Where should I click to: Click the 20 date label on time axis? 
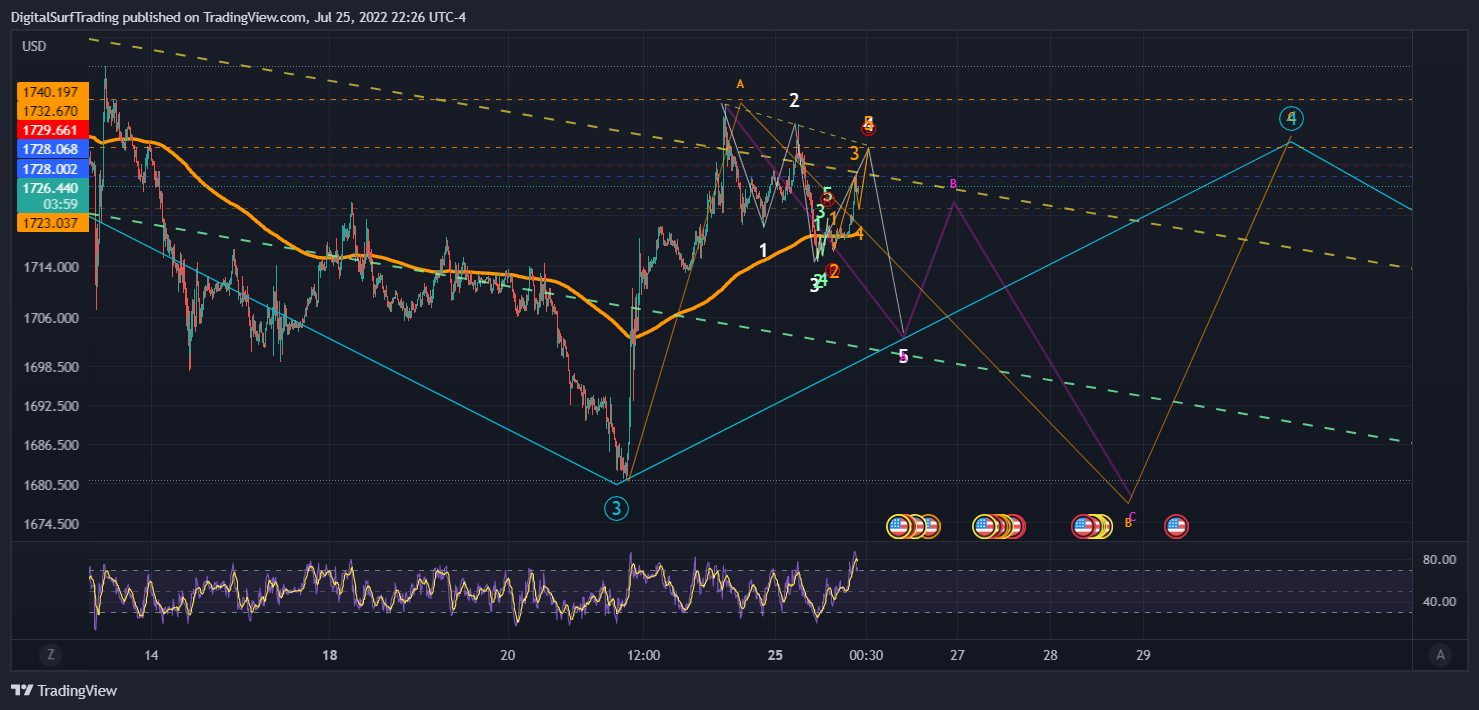click(508, 656)
